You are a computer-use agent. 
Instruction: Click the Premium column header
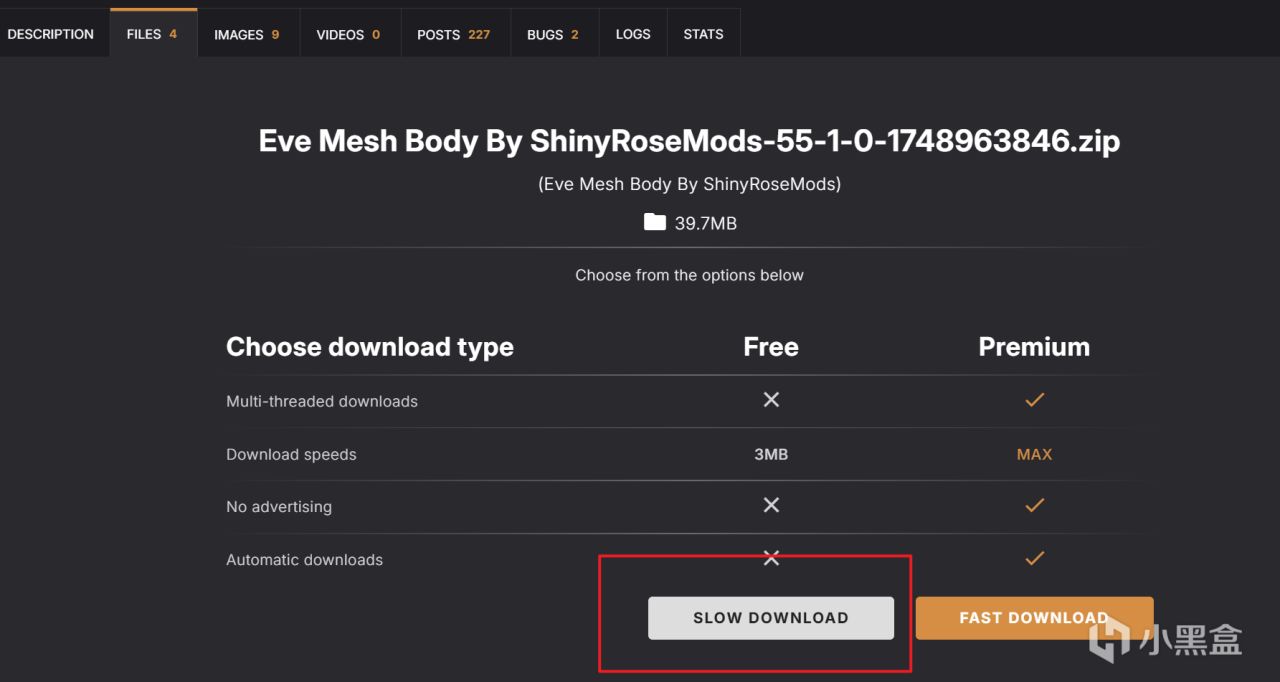[x=1034, y=347]
